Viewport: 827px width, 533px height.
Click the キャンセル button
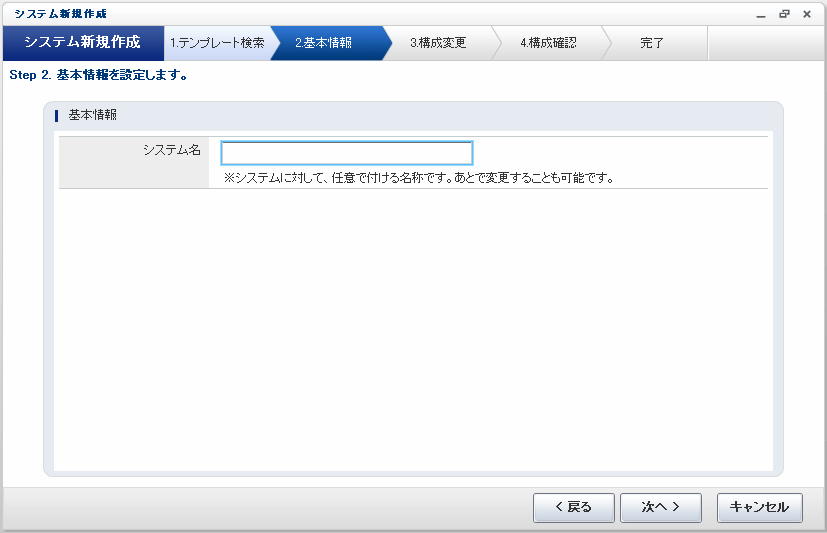759,507
